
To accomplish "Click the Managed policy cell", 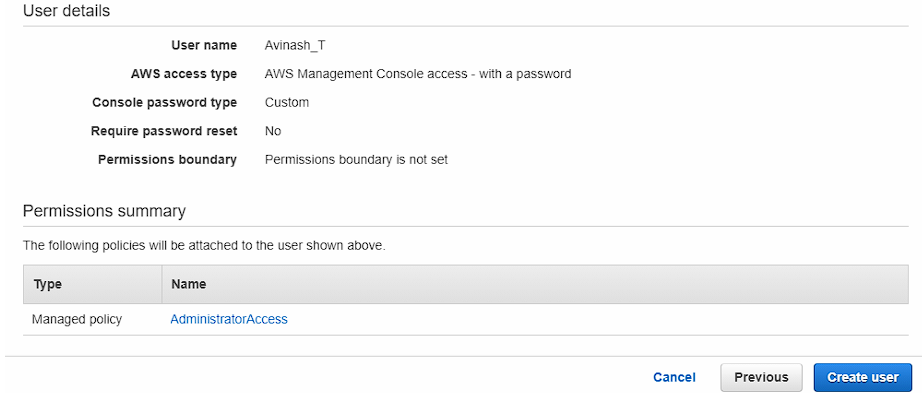I will [77, 319].
